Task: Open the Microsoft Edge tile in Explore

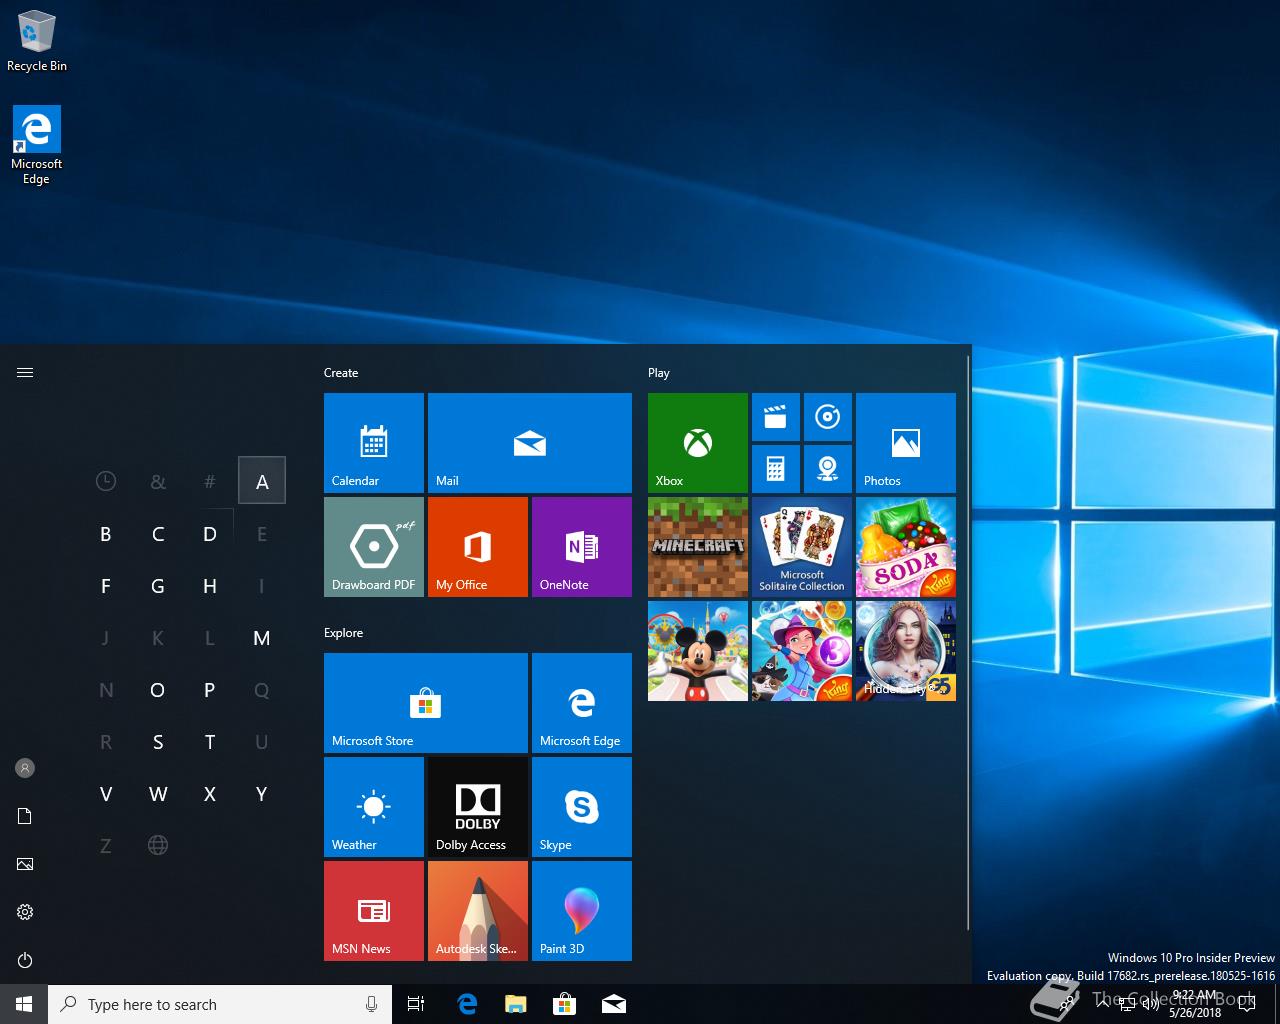Action: tap(582, 703)
